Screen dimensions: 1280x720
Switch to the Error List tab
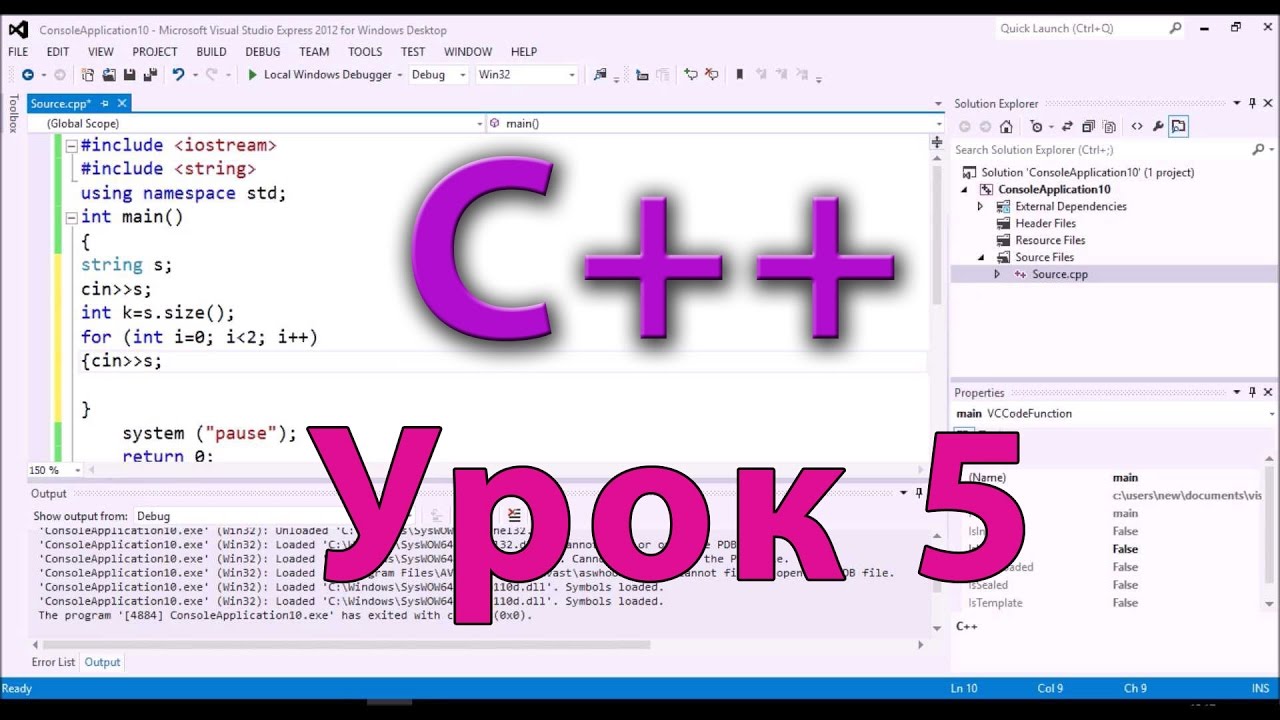click(53, 662)
